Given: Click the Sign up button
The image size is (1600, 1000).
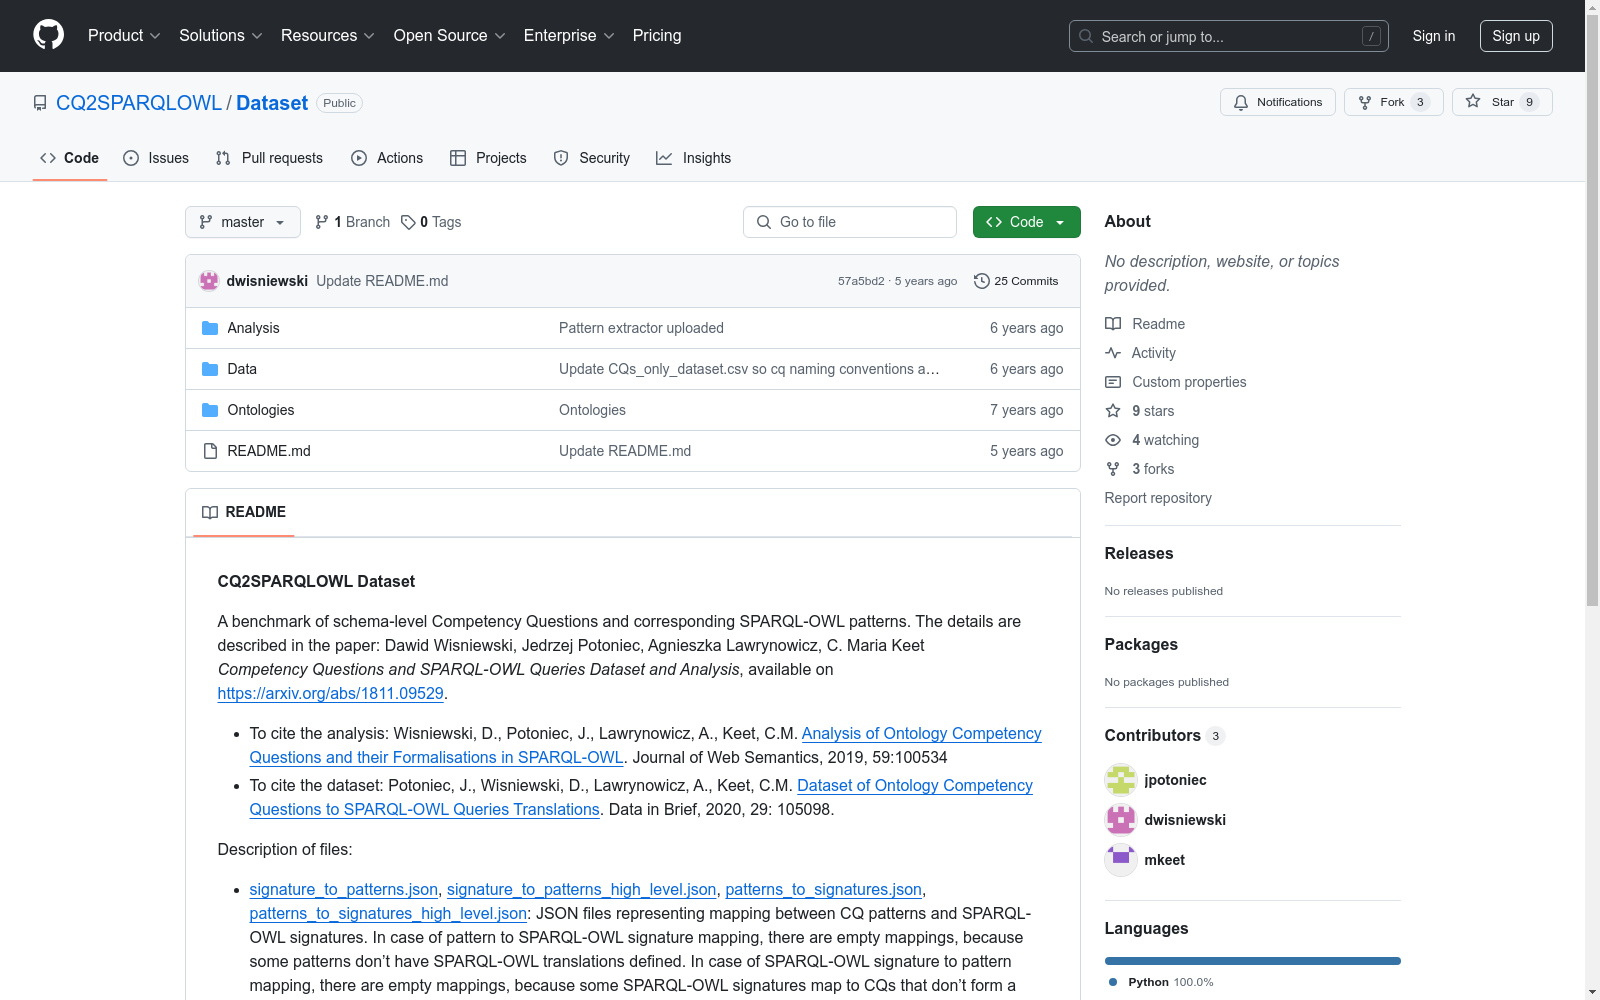Looking at the screenshot, I should 1516,36.
